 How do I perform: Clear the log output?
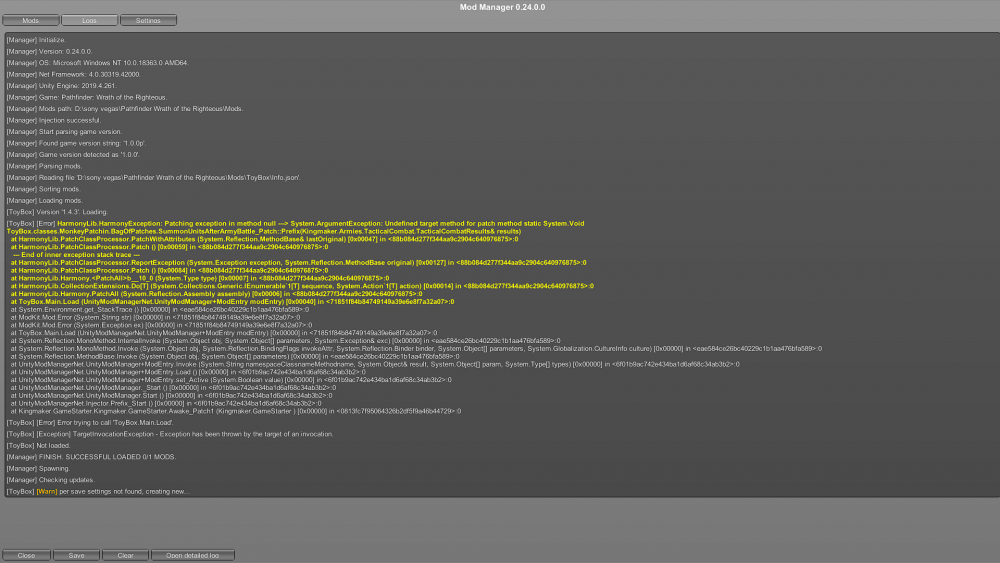point(125,555)
